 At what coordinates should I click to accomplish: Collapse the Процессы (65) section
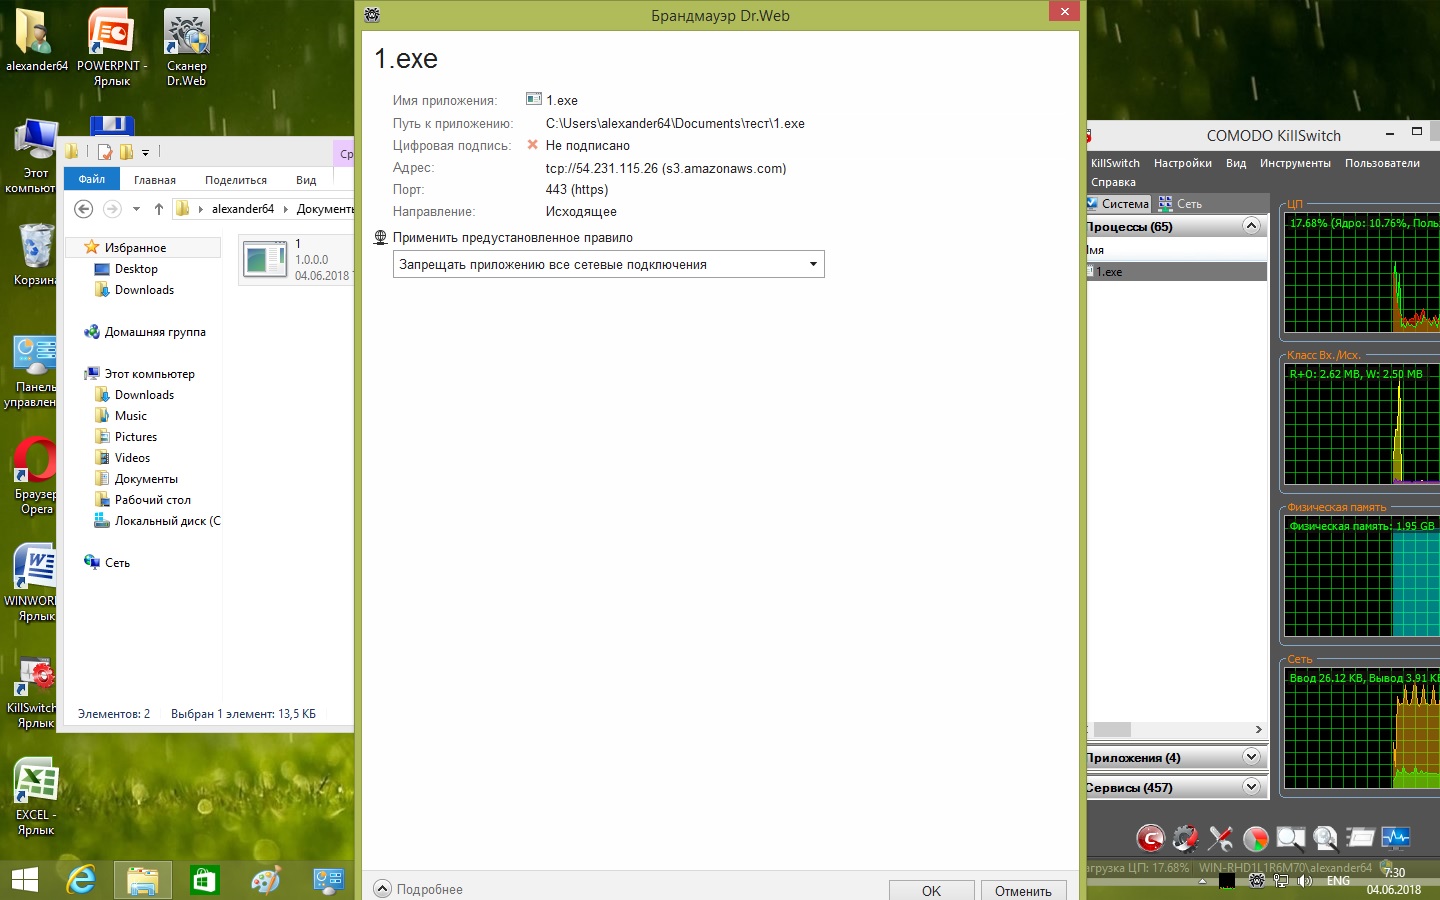[1251, 226]
